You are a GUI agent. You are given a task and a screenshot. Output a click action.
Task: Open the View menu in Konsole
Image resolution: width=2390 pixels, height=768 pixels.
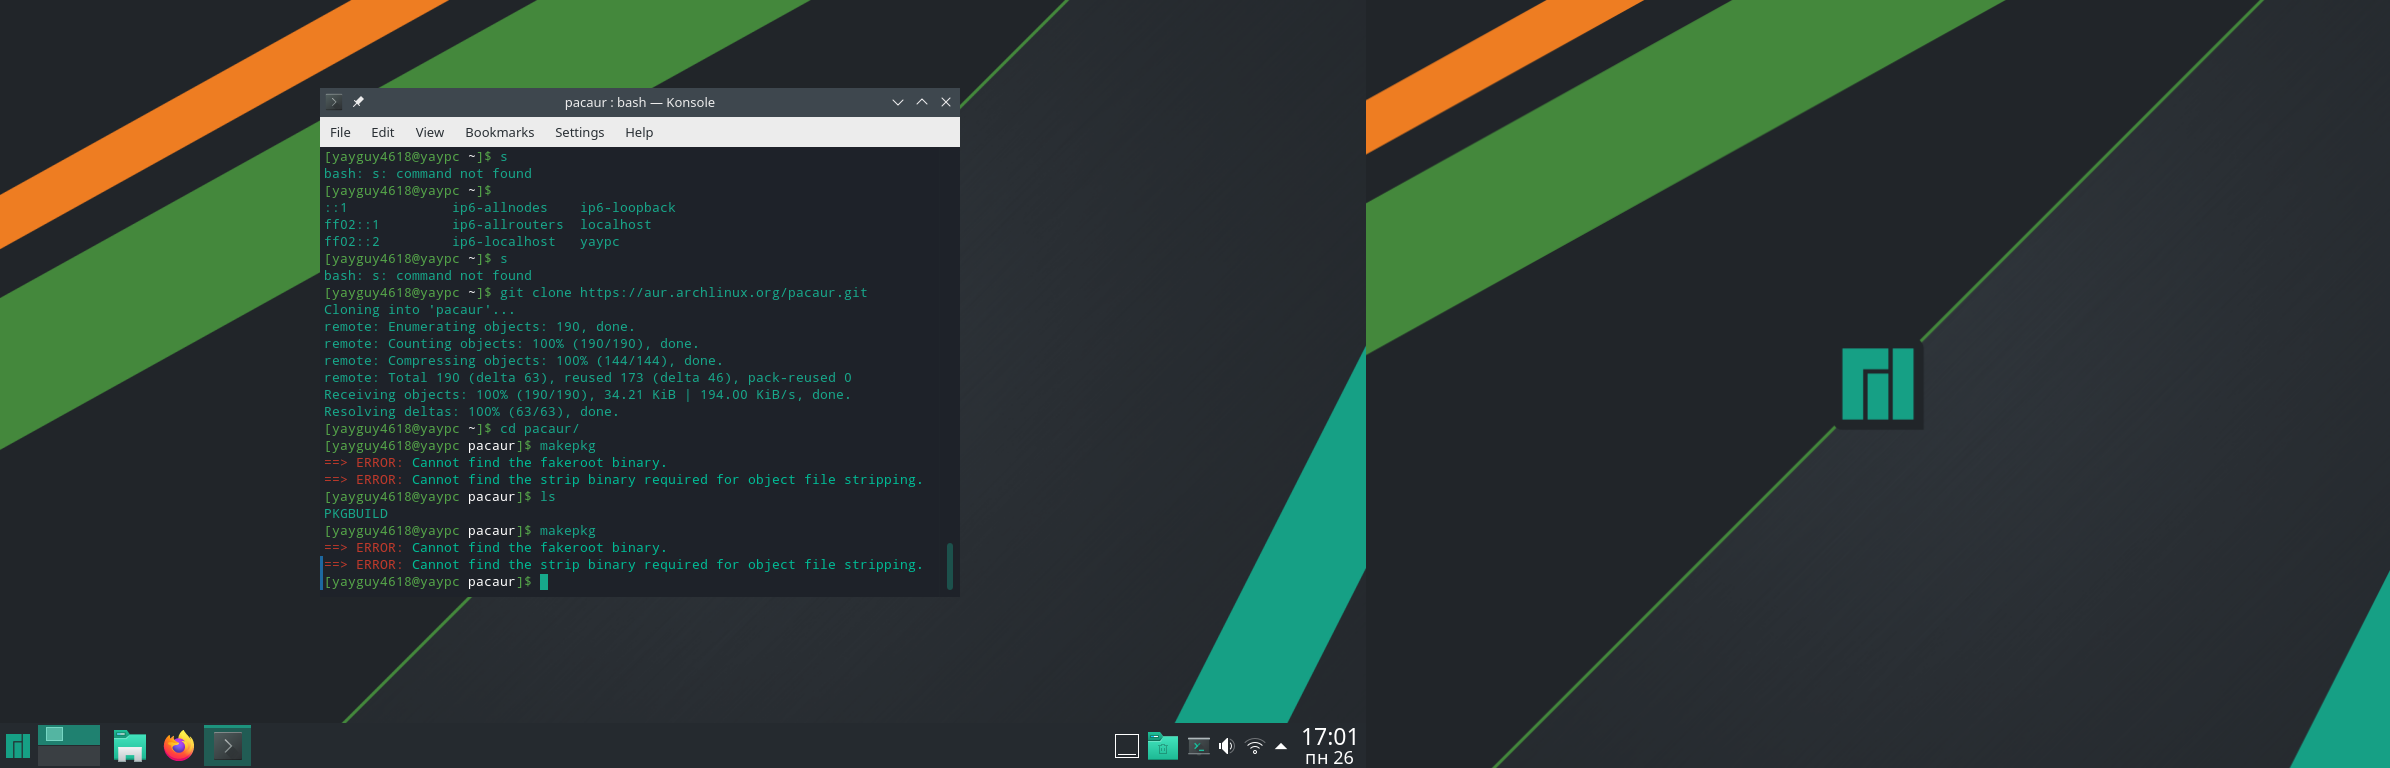click(x=429, y=132)
